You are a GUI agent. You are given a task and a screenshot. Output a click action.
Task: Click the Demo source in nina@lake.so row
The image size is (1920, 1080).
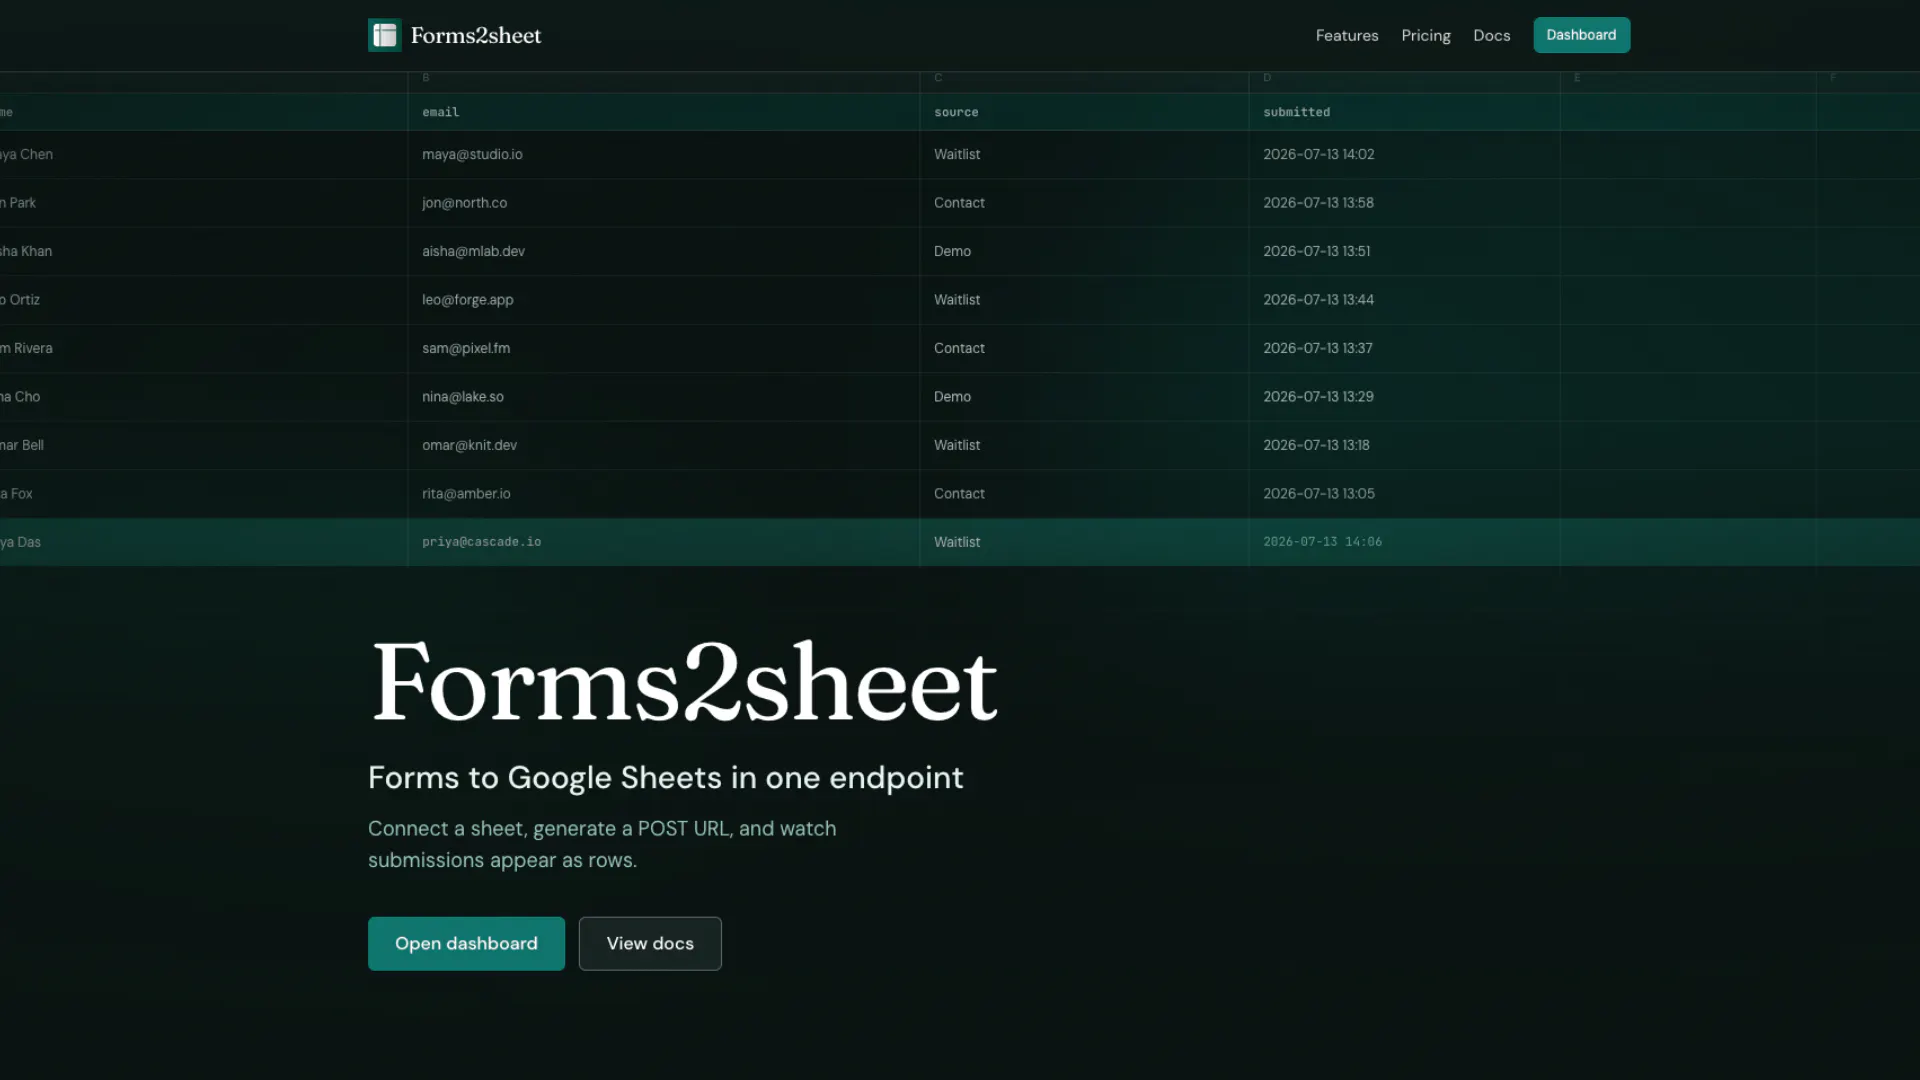click(x=1084, y=397)
